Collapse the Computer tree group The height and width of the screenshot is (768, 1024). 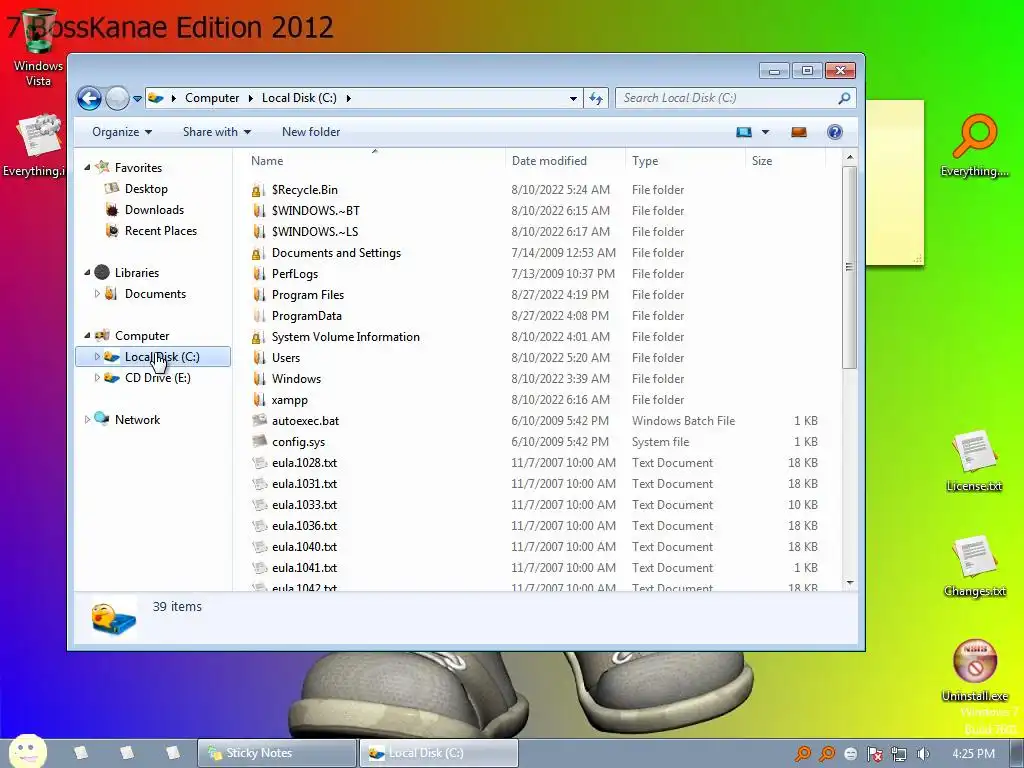click(x=87, y=336)
